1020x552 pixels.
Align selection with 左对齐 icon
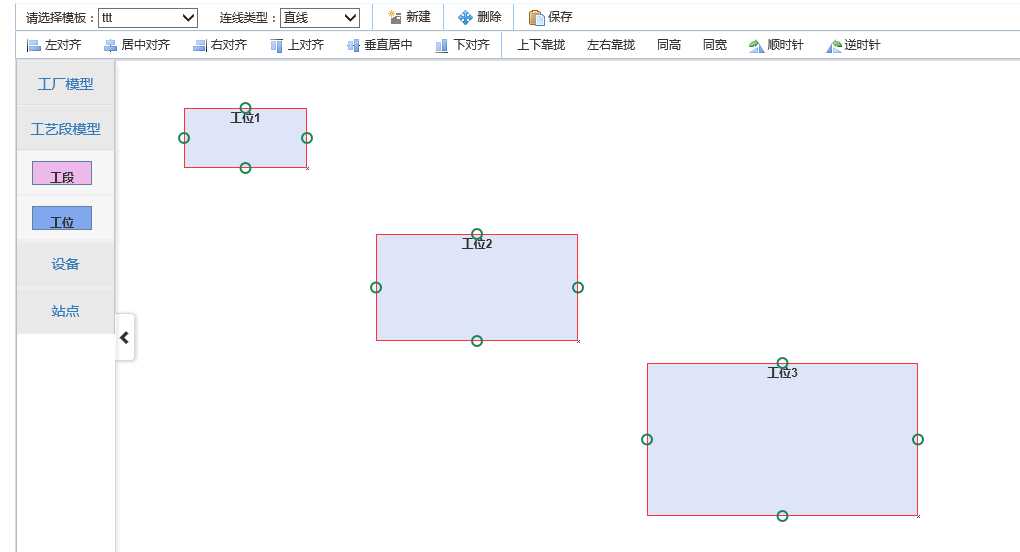(34, 46)
